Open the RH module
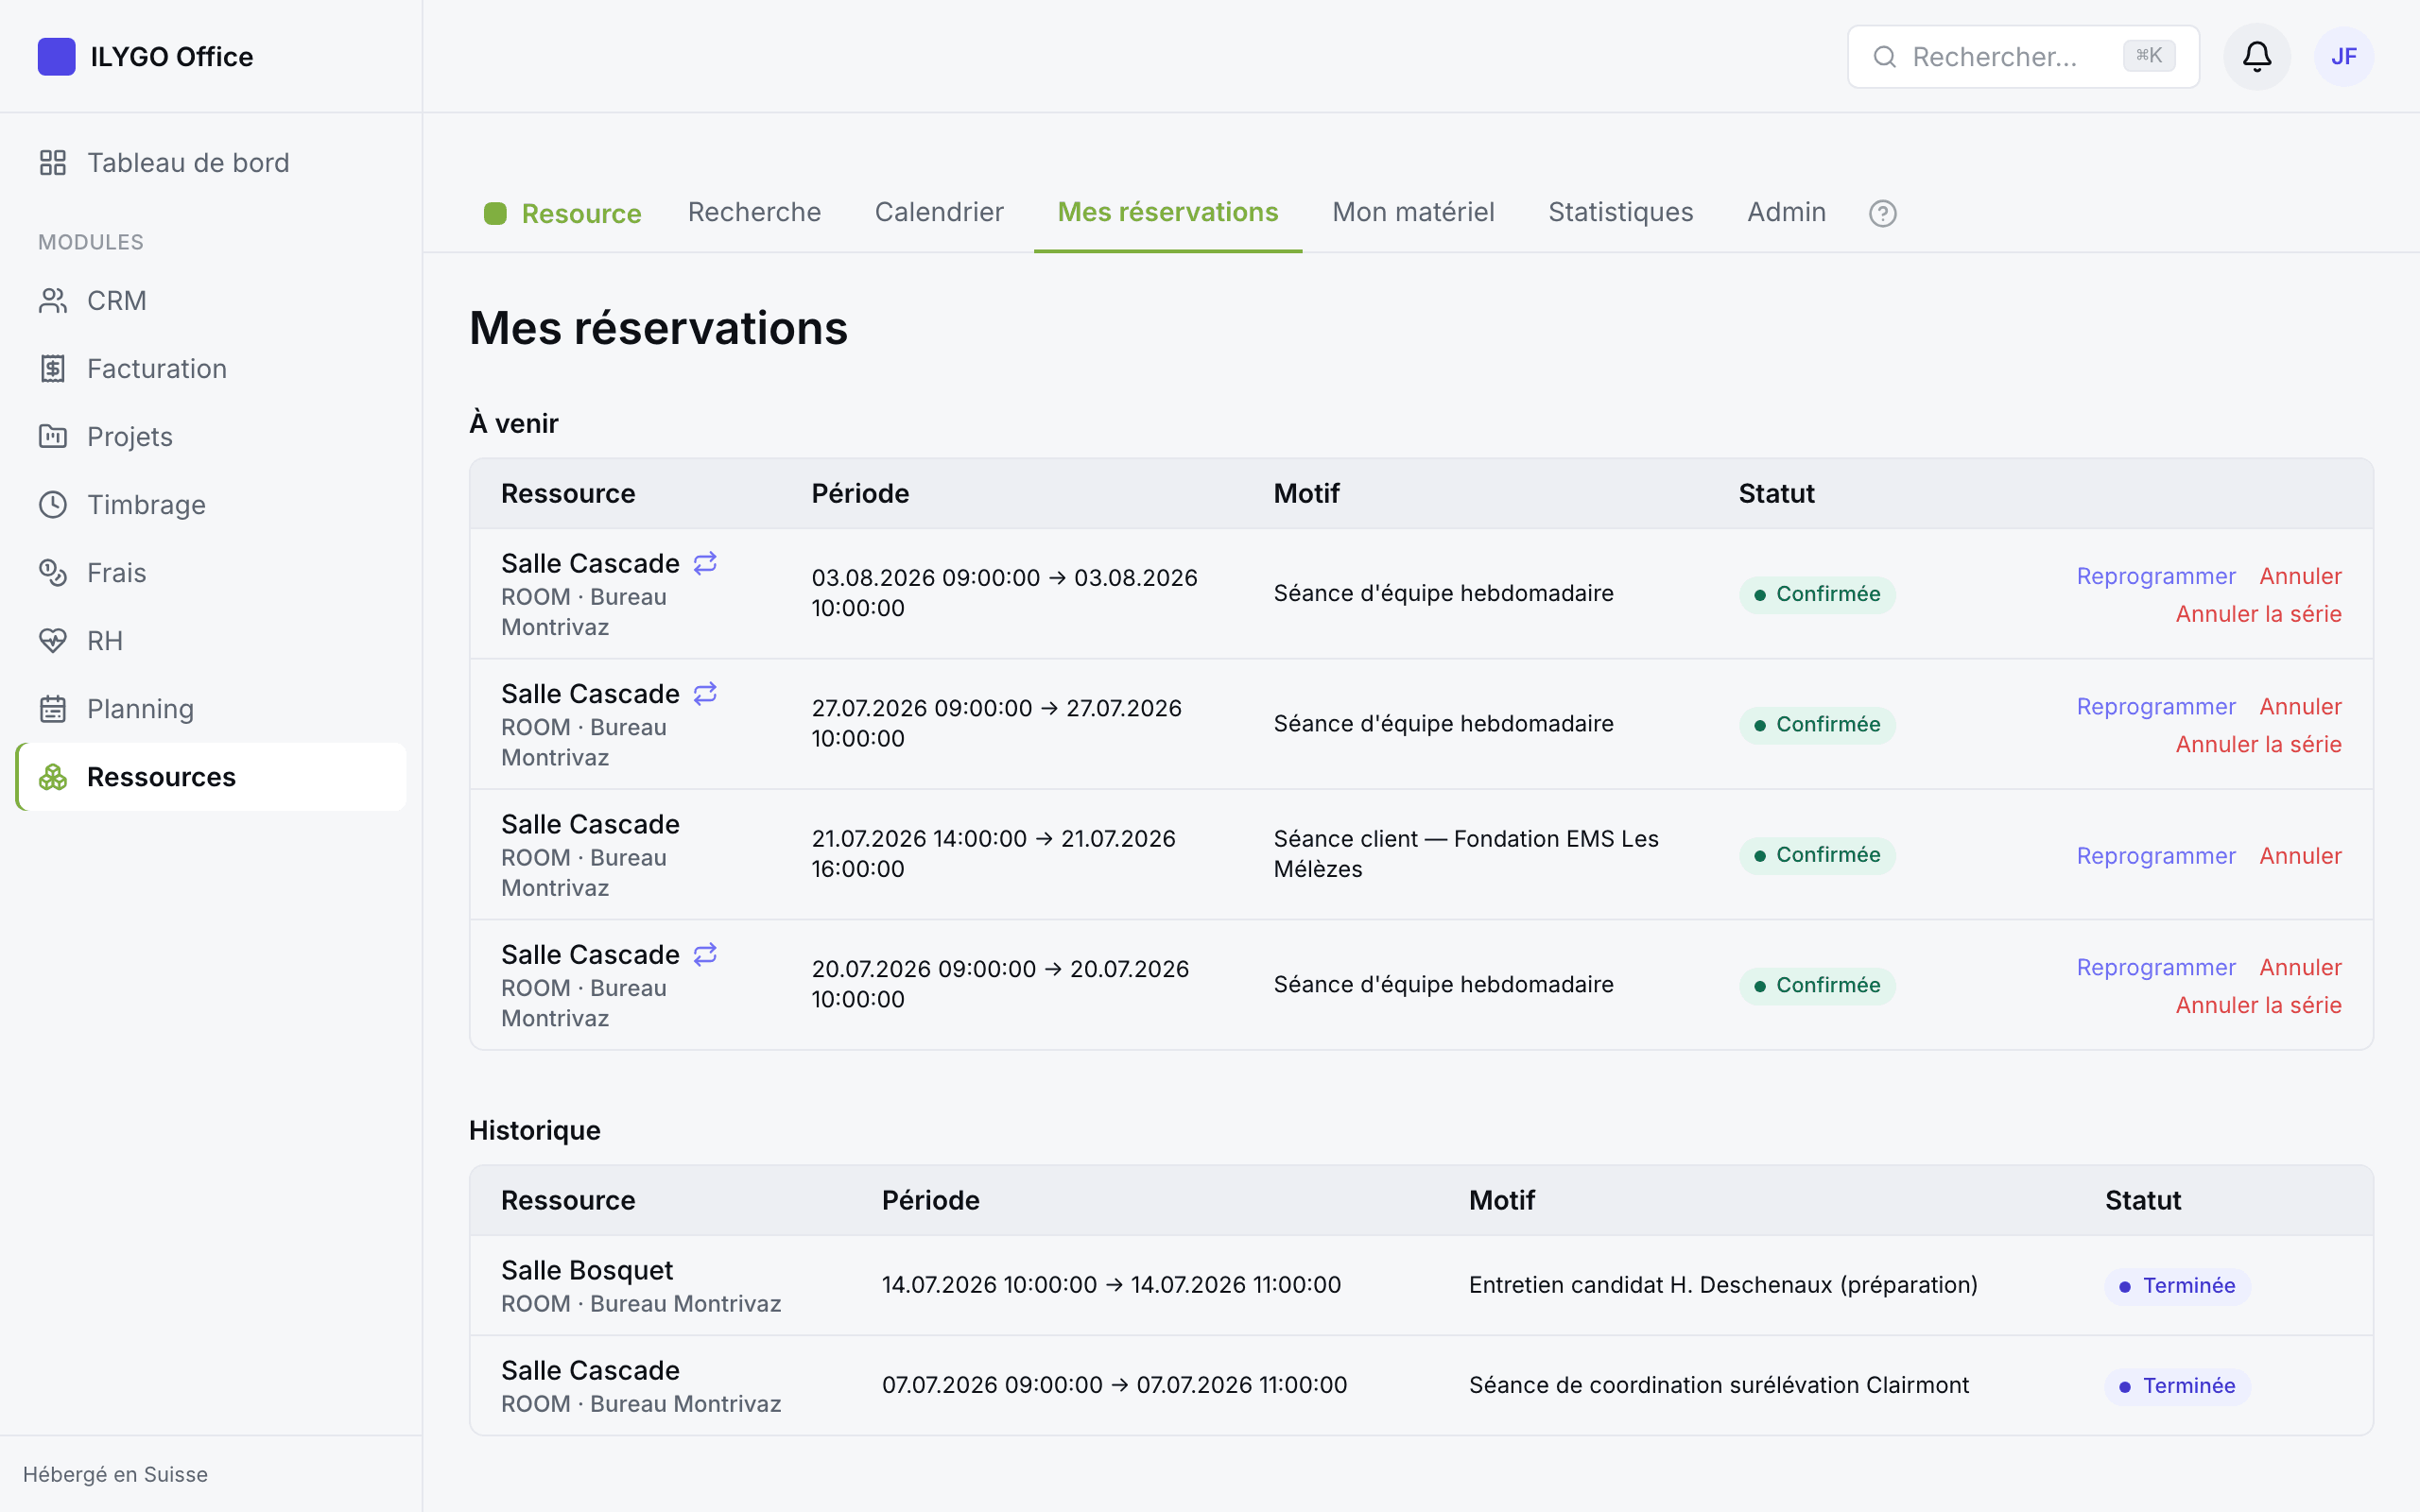Image resolution: width=2420 pixels, height=1512 pixels. (x=211, y=641)
